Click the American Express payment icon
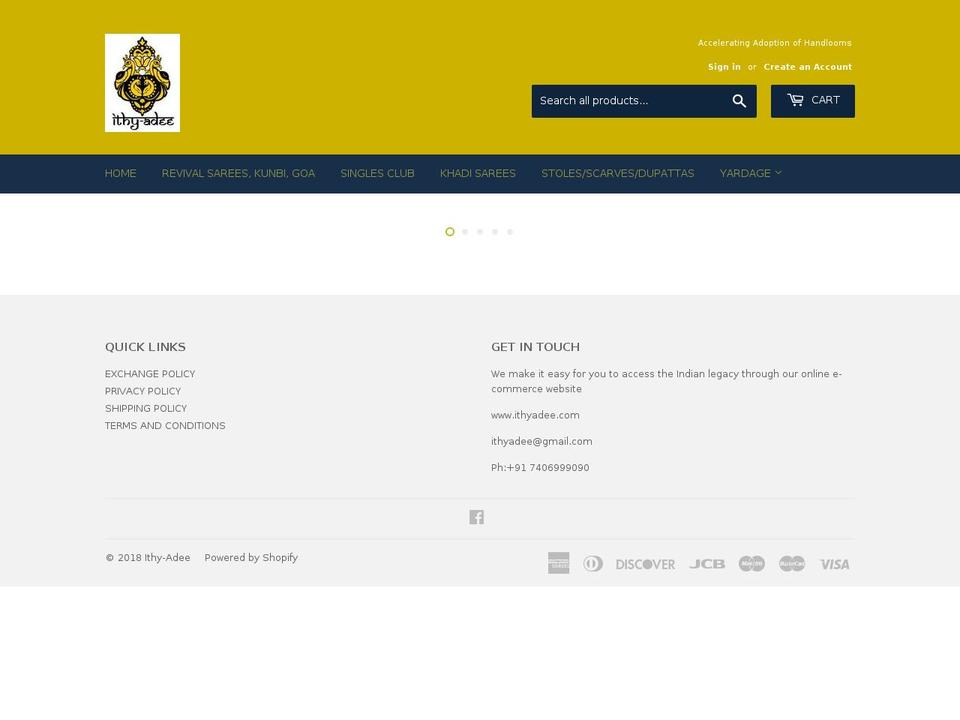 (x=558, y=563)
